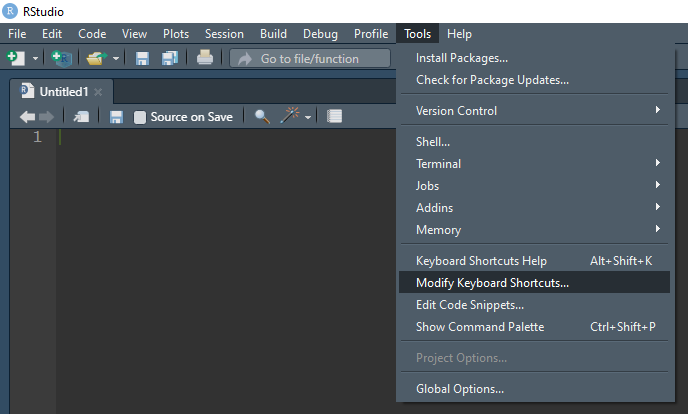
Task: Click the RStudio logo in title bar
Action: click(10, 11)
